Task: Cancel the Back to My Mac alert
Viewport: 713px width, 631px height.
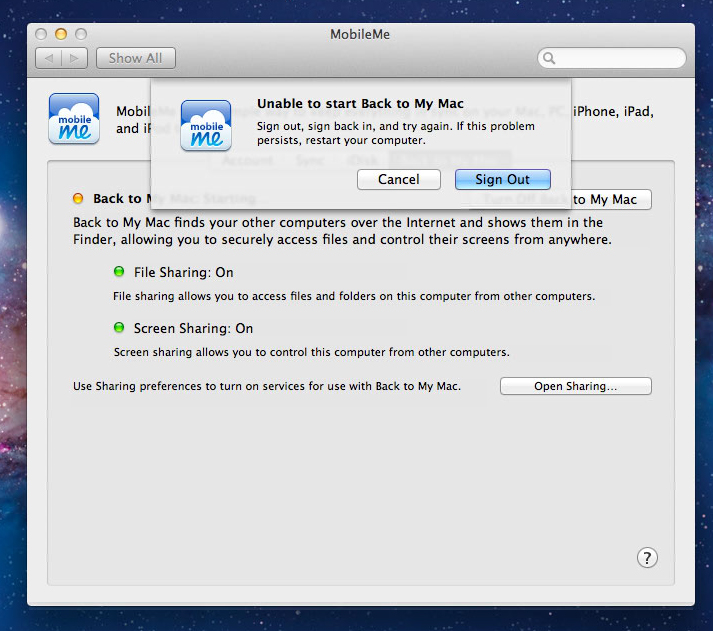Action: tap(399, 179)
